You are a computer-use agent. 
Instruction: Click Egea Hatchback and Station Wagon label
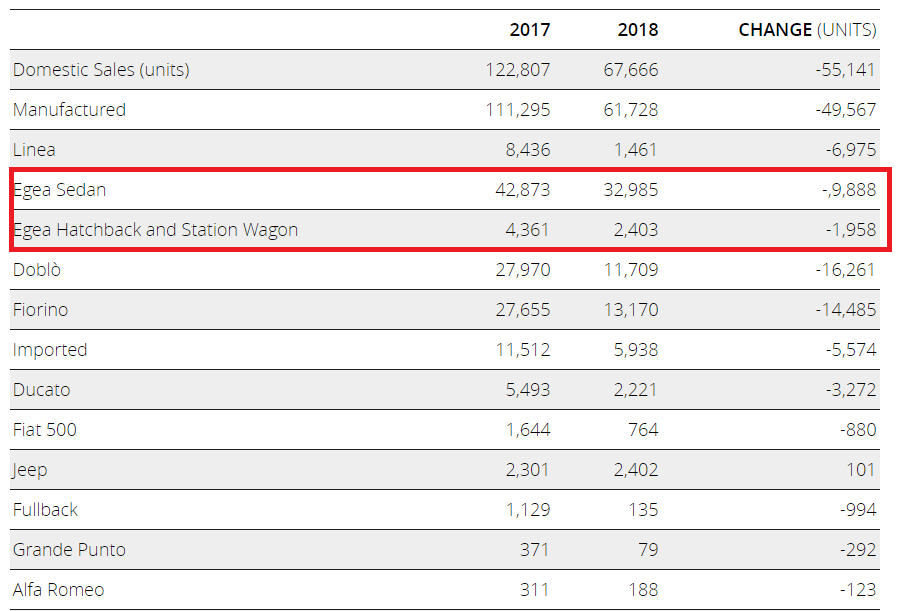(x=156, y=230)
